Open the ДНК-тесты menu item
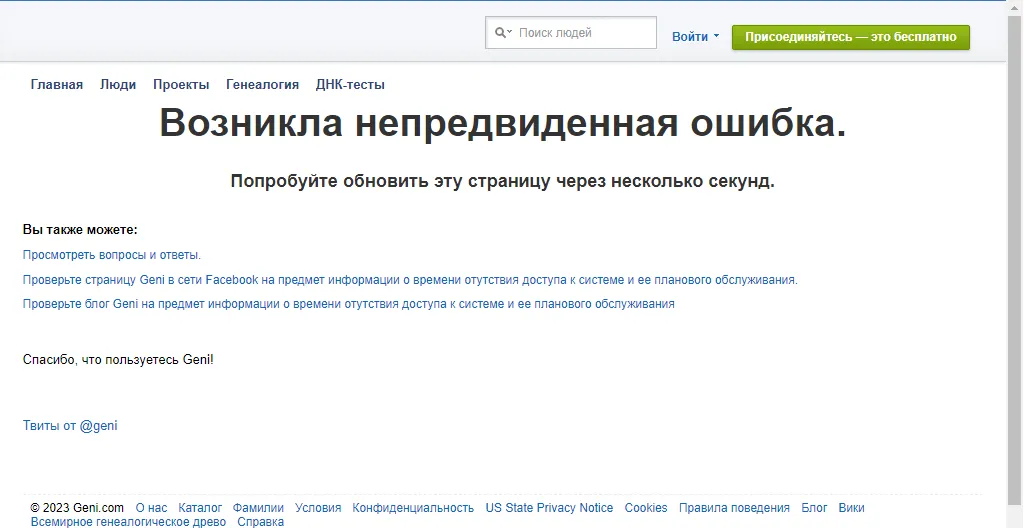This screenshot has height=528, width=1024. point(350,84)
